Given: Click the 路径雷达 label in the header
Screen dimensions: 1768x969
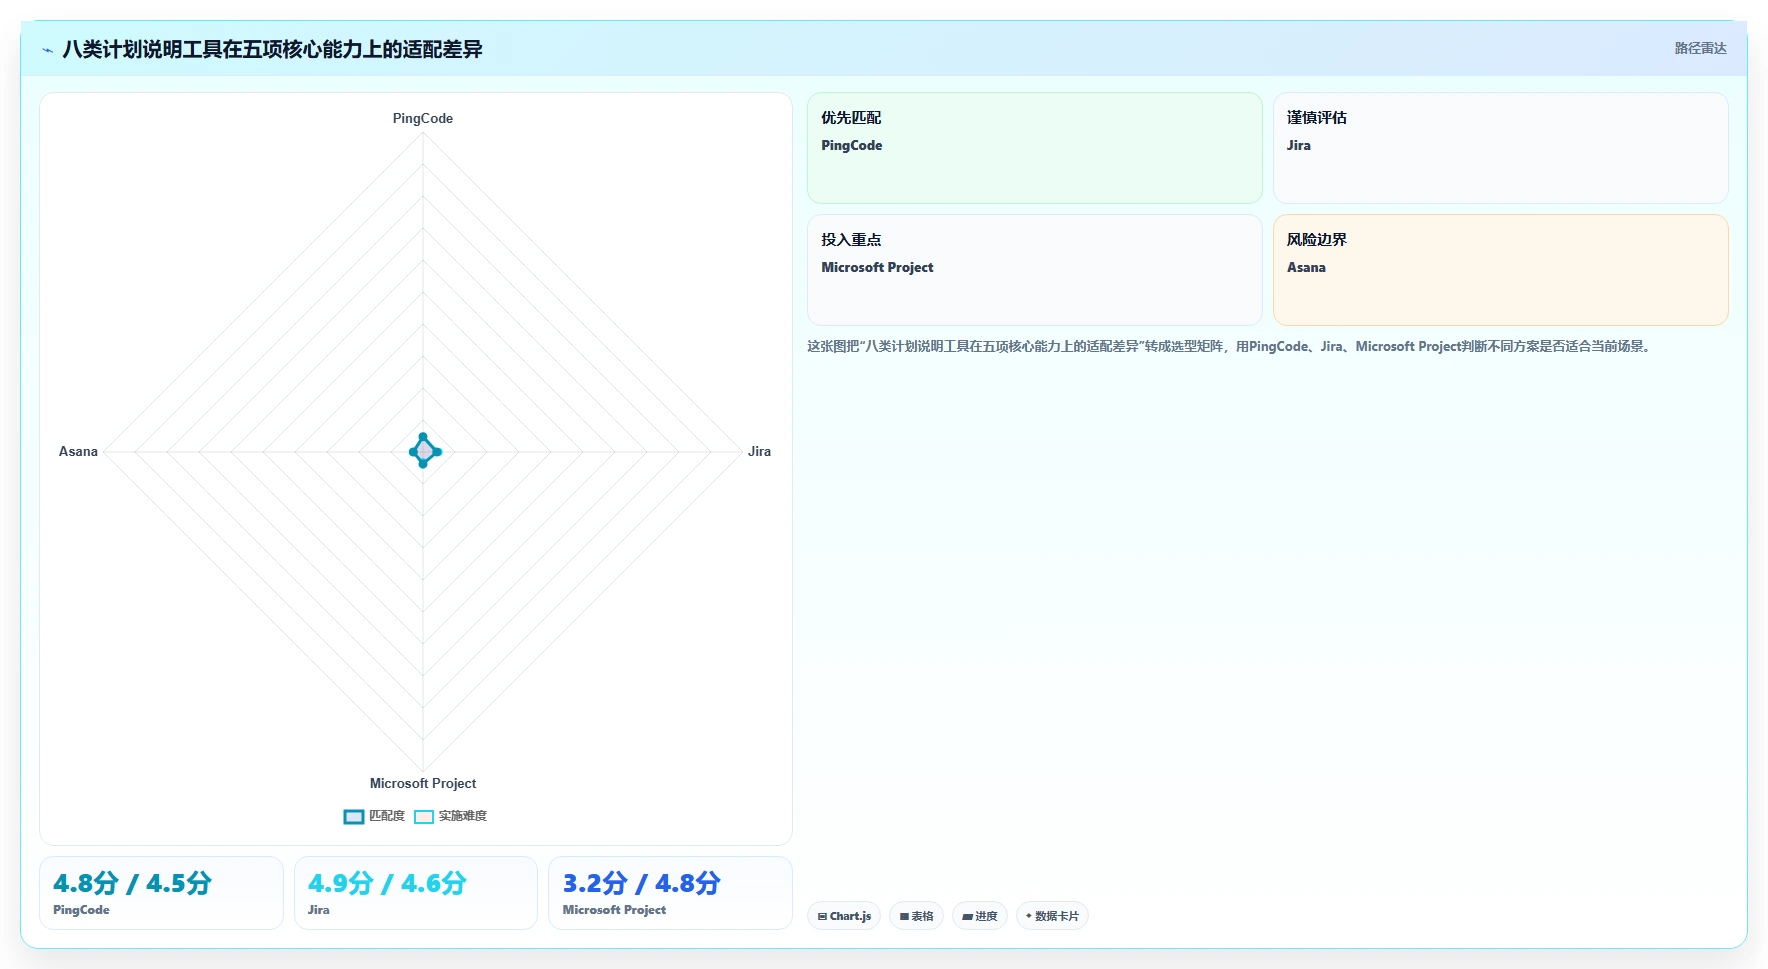Looking at the screenshot, I should coord(1700,48).
